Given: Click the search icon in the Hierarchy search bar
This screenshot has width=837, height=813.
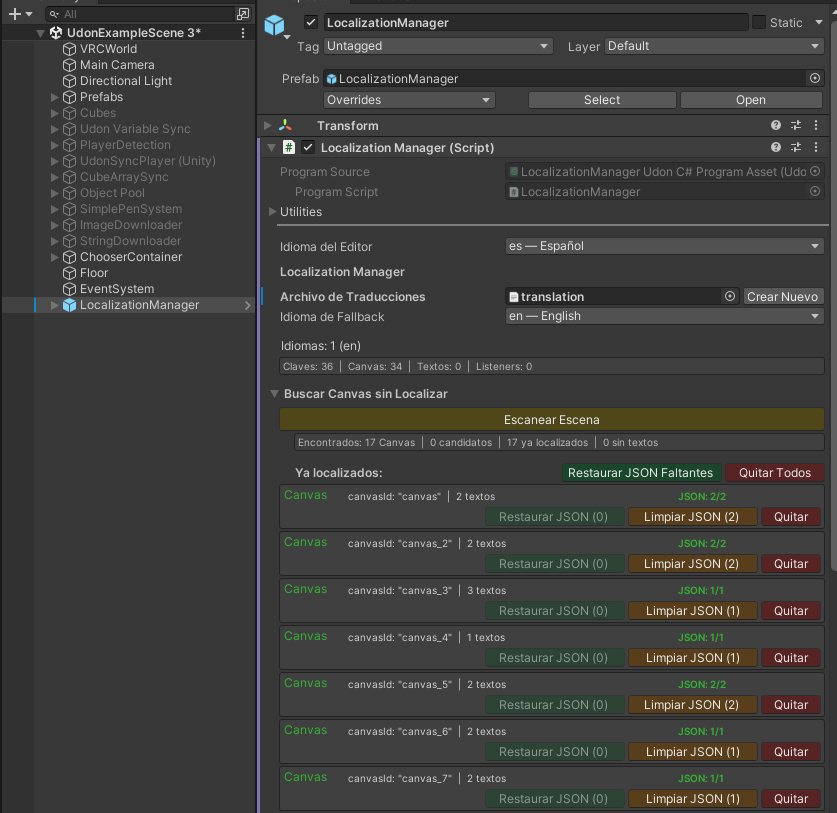Looking at the screenshot, I should click(x=54, y=15).
